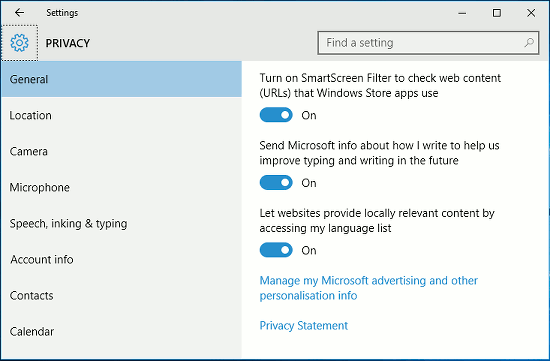The width and height of the screenshot is (550, 361).
Task: Open the Location privacy settings
Action: (121, 115)
